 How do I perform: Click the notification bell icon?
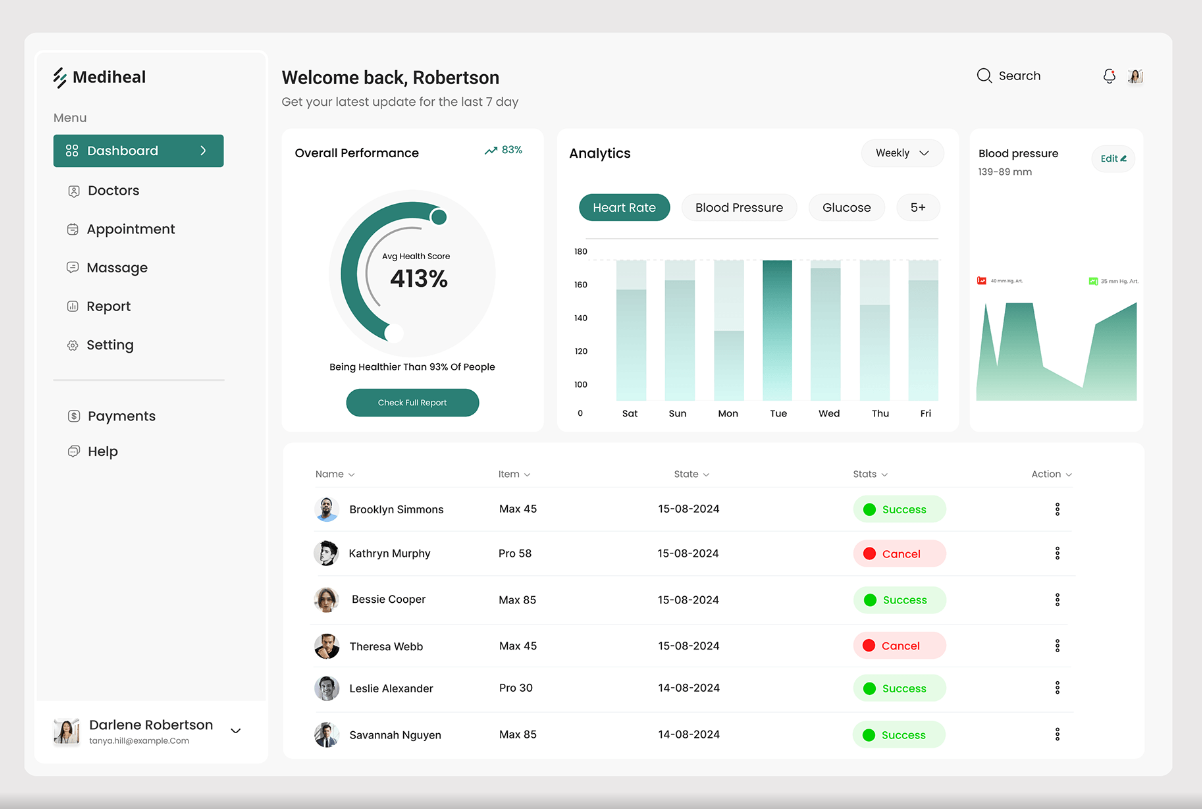click(1109, 76)
